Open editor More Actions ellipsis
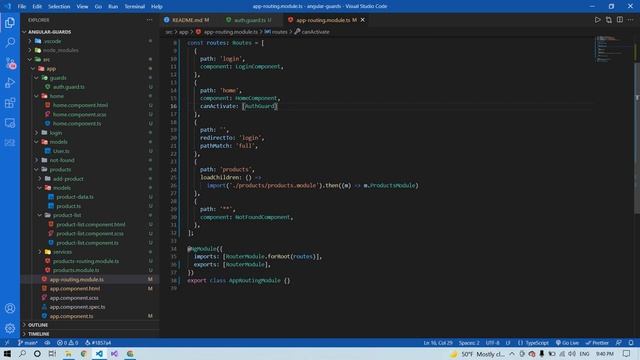 pyautogui.click(x=631, y=20)
